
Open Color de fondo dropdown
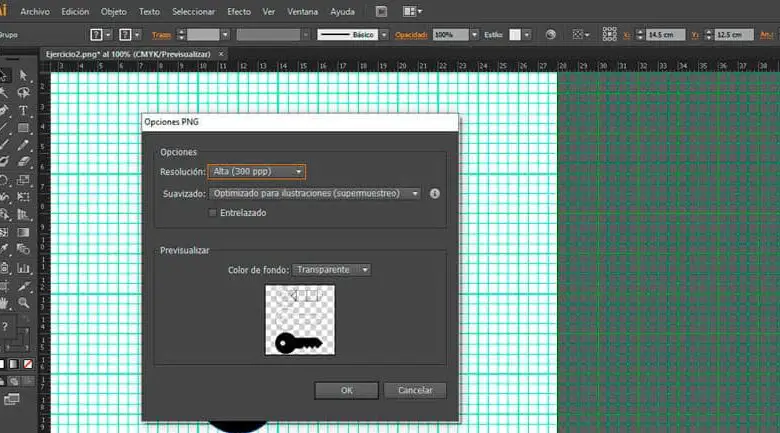coord(332,270)
